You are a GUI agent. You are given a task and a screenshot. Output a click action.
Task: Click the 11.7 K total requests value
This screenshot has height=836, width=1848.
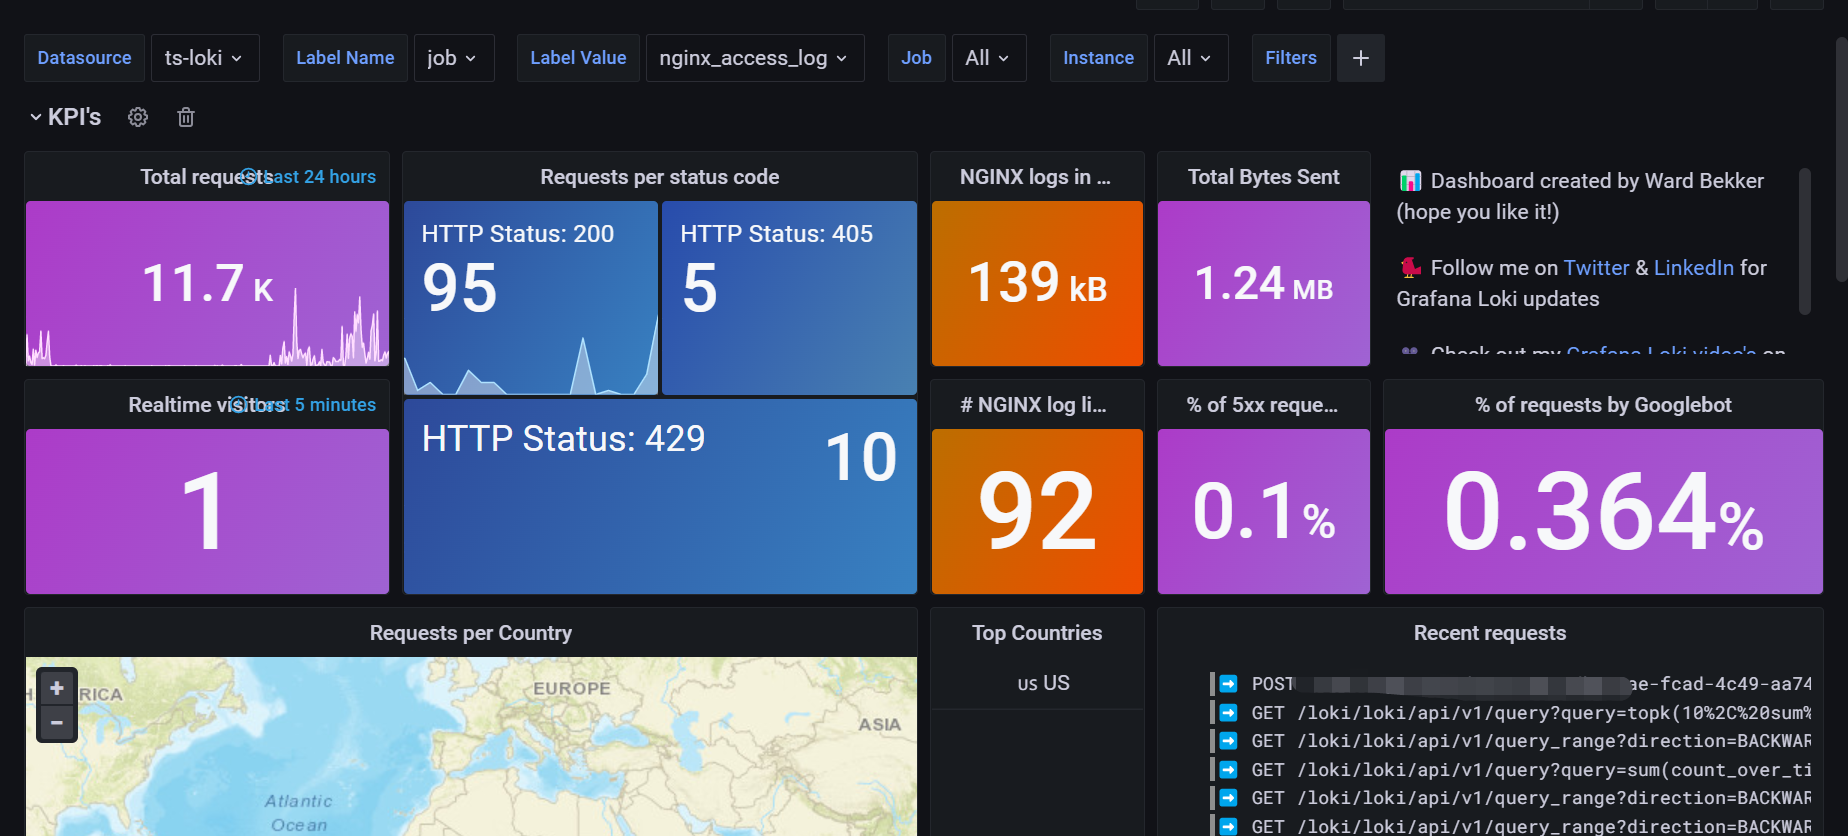tap(207, 283)
